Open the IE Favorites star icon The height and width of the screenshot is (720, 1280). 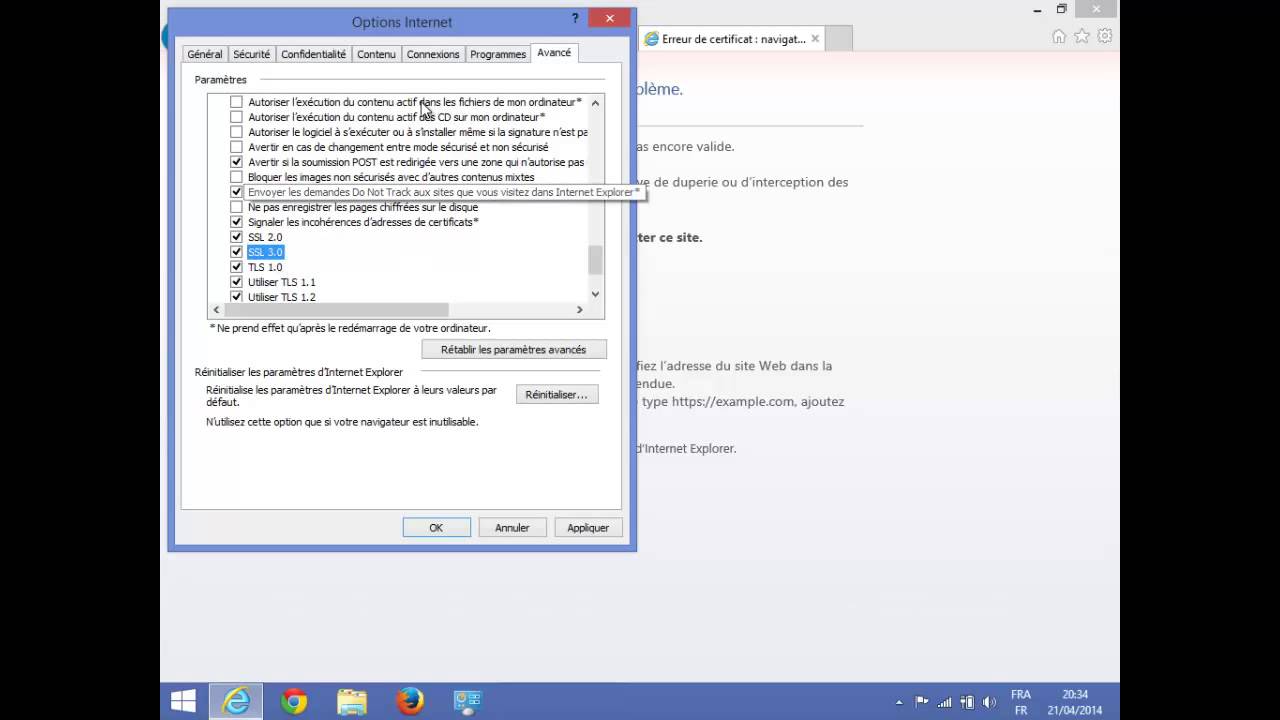[1082, 36]
